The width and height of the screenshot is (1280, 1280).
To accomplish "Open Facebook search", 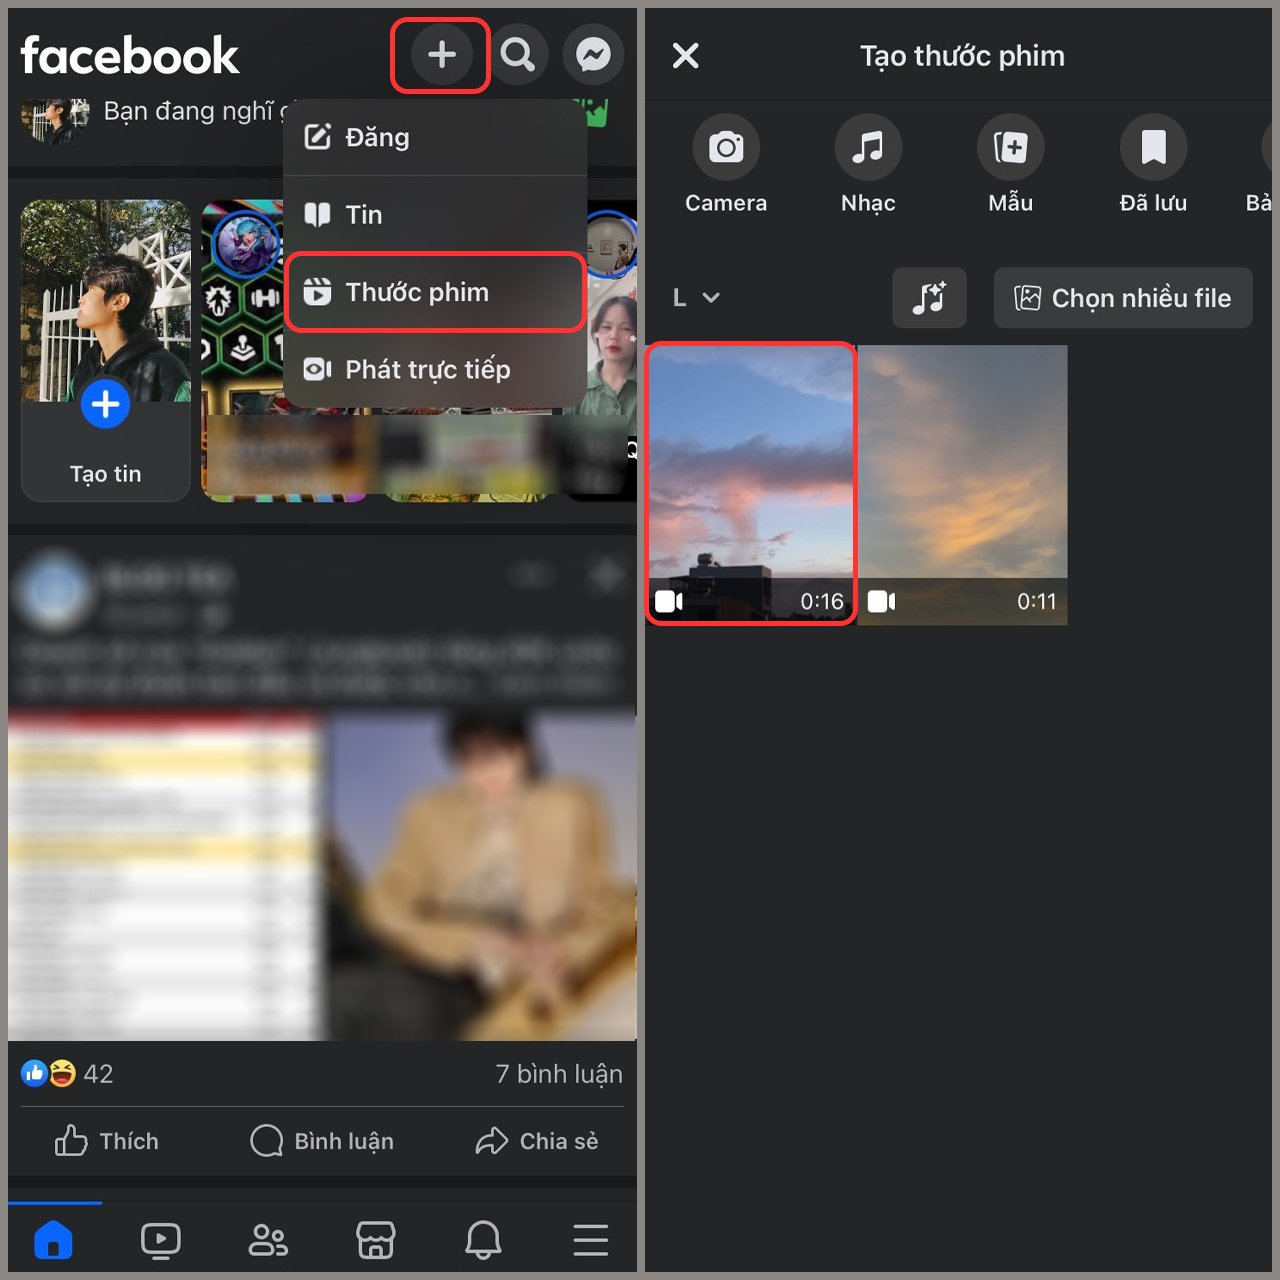I will click(x=519, y=55).
